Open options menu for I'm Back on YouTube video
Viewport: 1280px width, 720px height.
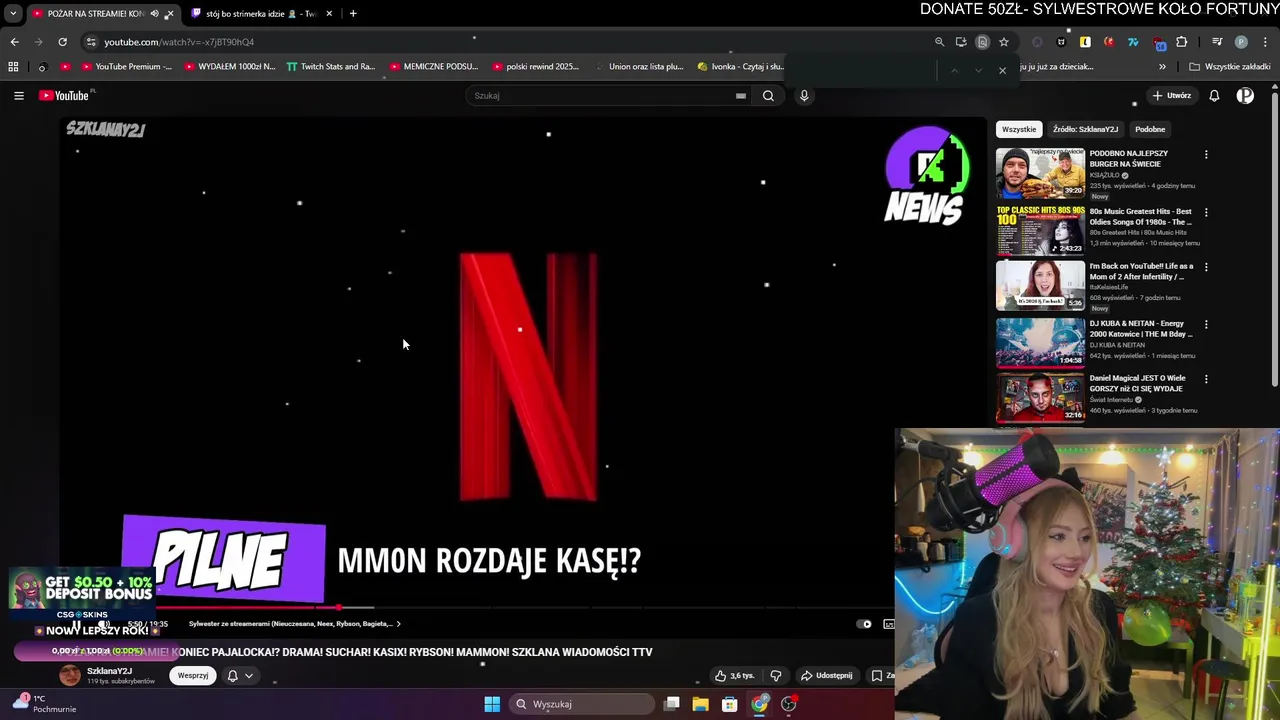coord(1206,267)
